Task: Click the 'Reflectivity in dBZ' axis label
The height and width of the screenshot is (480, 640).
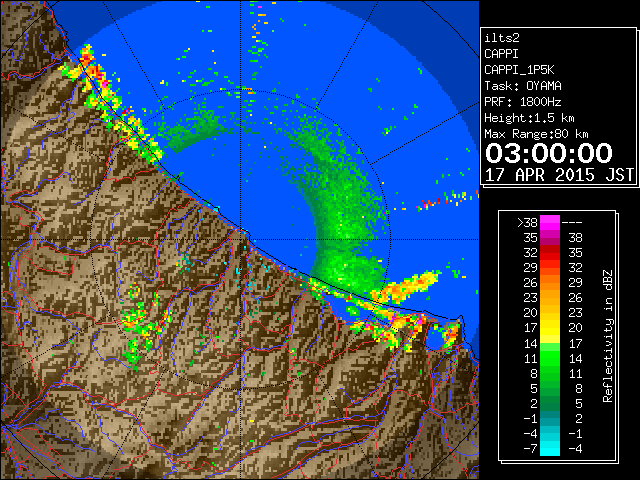Action: (607, 336)
